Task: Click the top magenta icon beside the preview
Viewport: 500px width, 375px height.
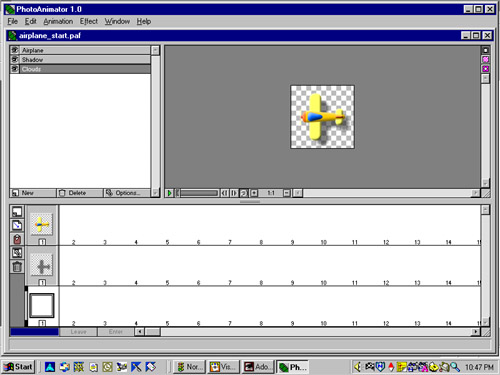Action: [486, 59]
